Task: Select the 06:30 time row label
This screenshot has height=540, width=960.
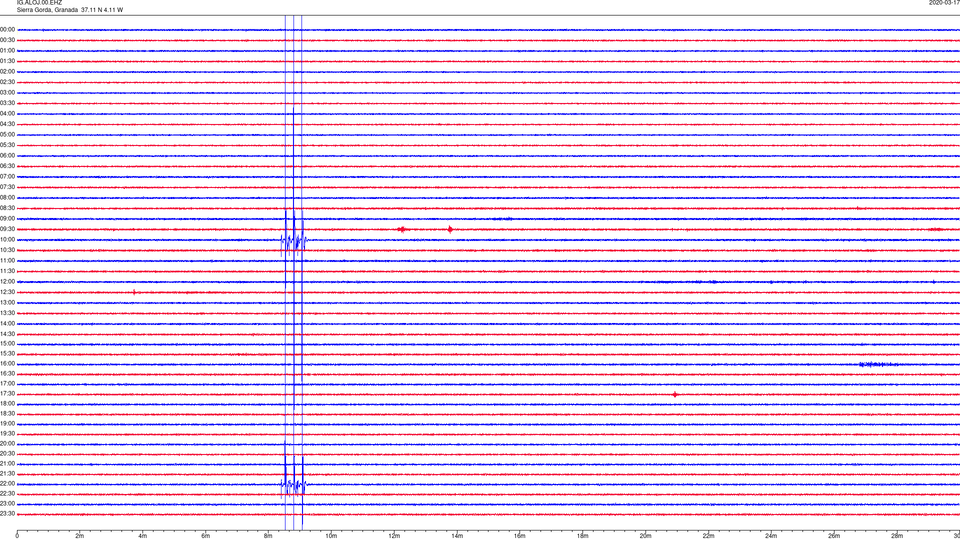Action: (7, 166)
